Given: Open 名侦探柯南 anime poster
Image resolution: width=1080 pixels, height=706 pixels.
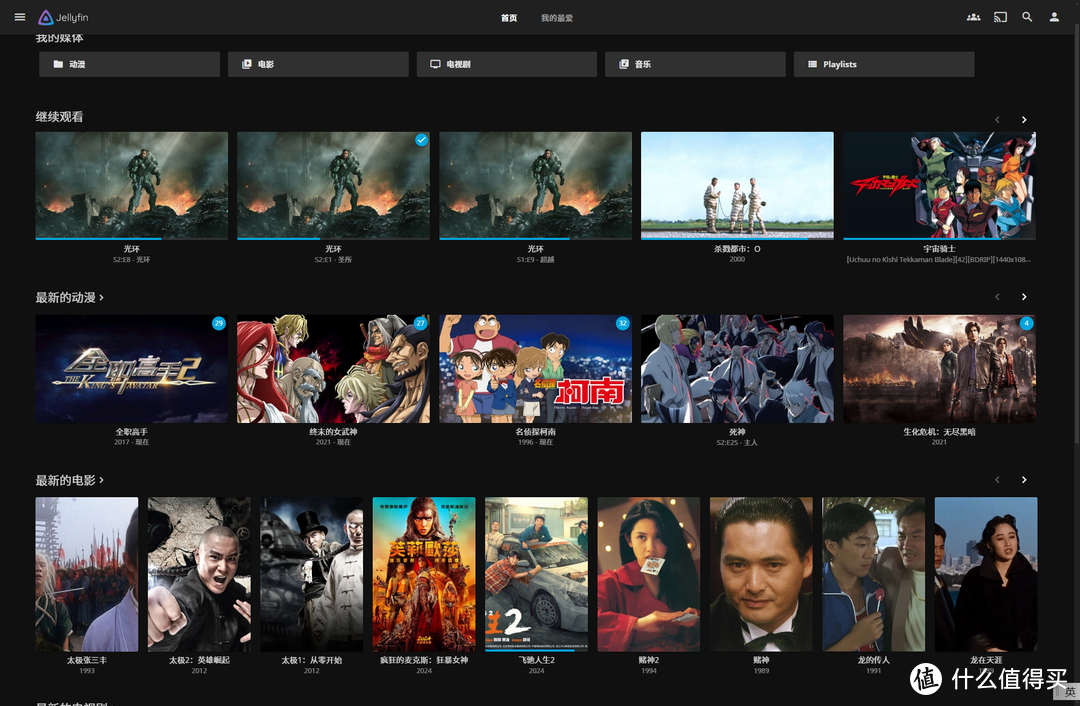Looking at the screenshot, I should (535, 368).
